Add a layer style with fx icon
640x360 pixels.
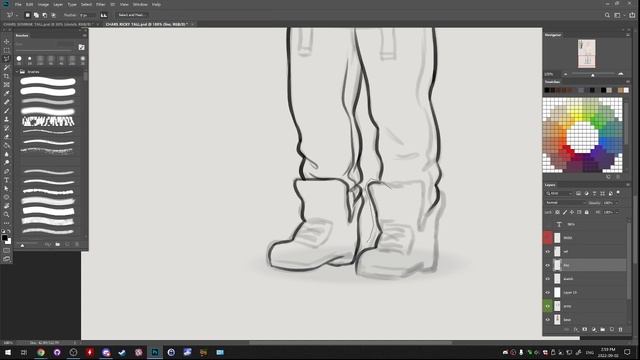tap(576, 329)
